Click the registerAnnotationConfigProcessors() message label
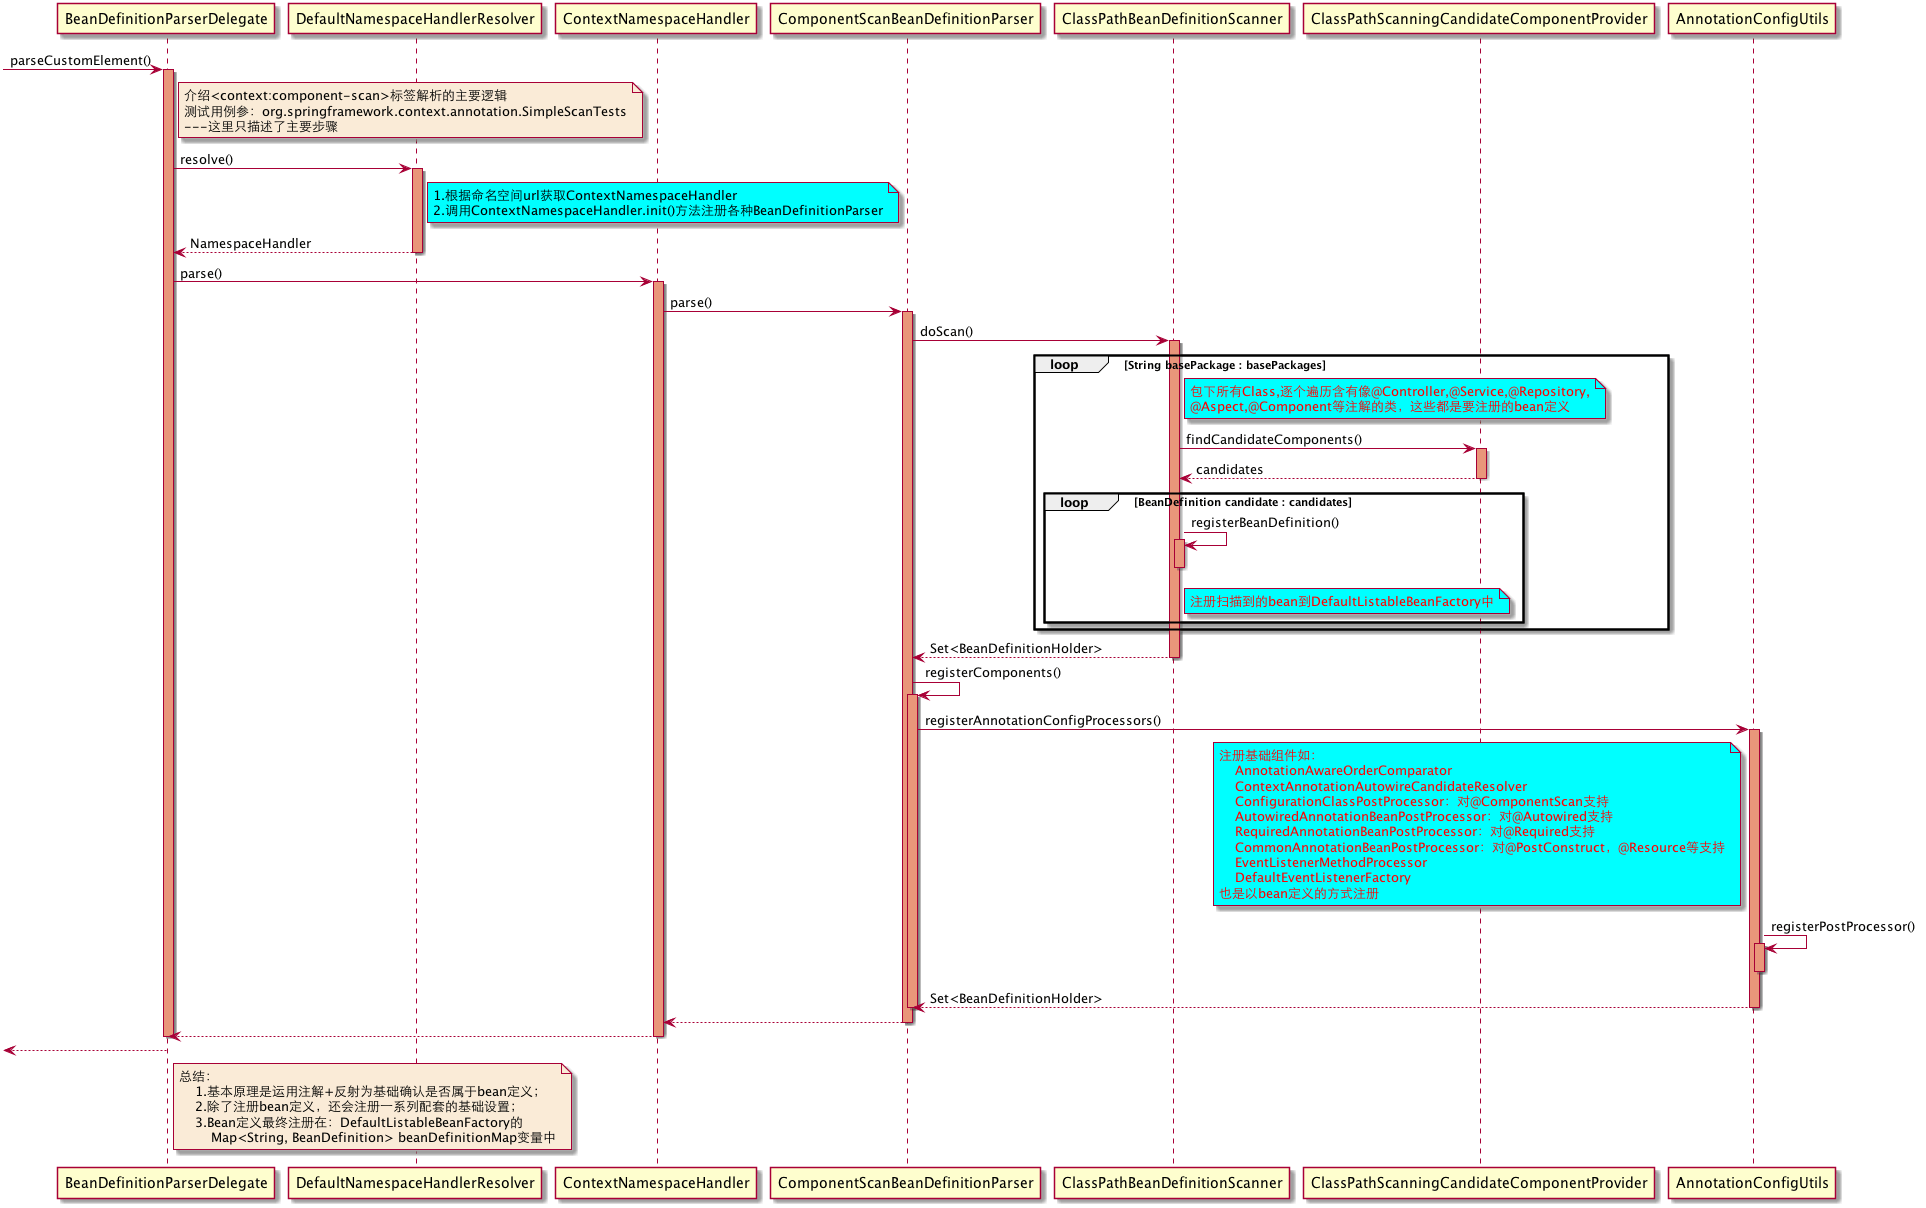Screen dimensions: 1926x1208 pyautogui.click(x=1042, y=721)
